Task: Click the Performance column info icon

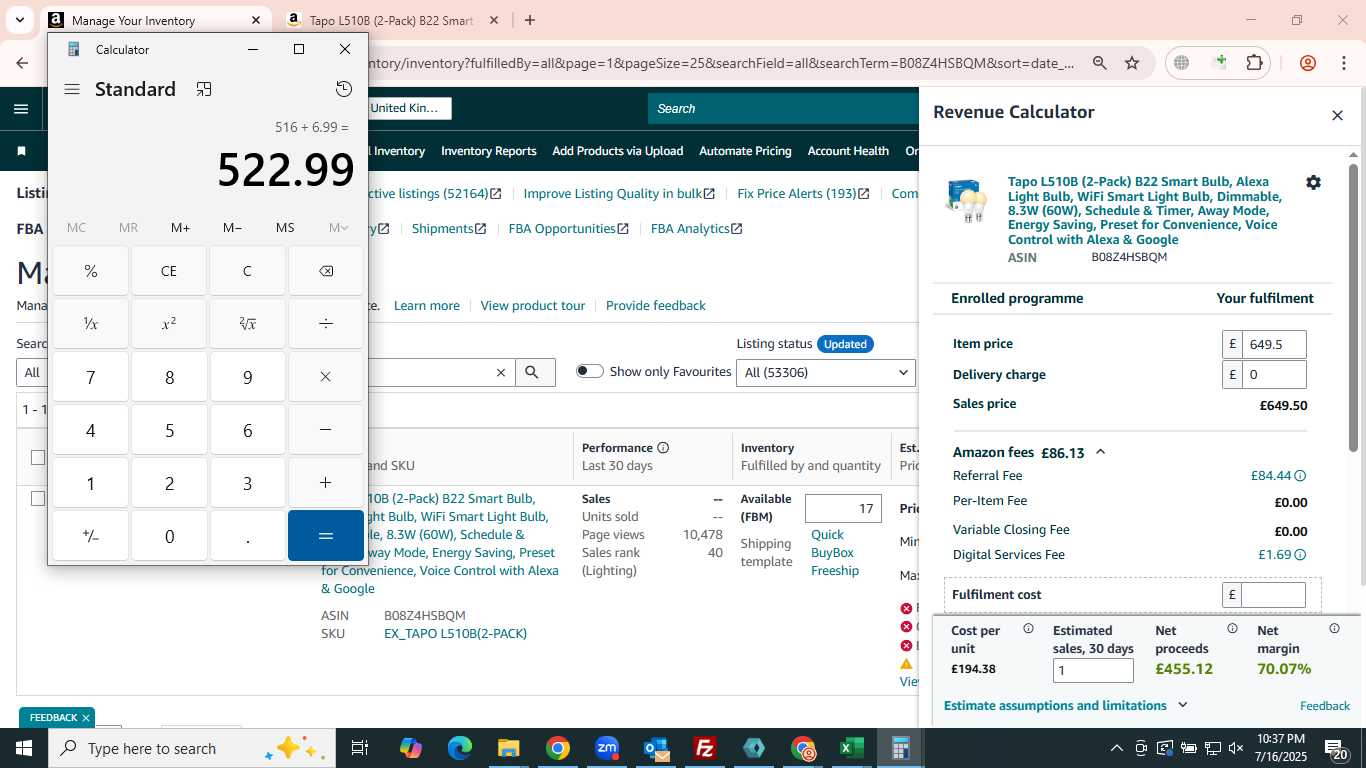Action: [663, 448]
